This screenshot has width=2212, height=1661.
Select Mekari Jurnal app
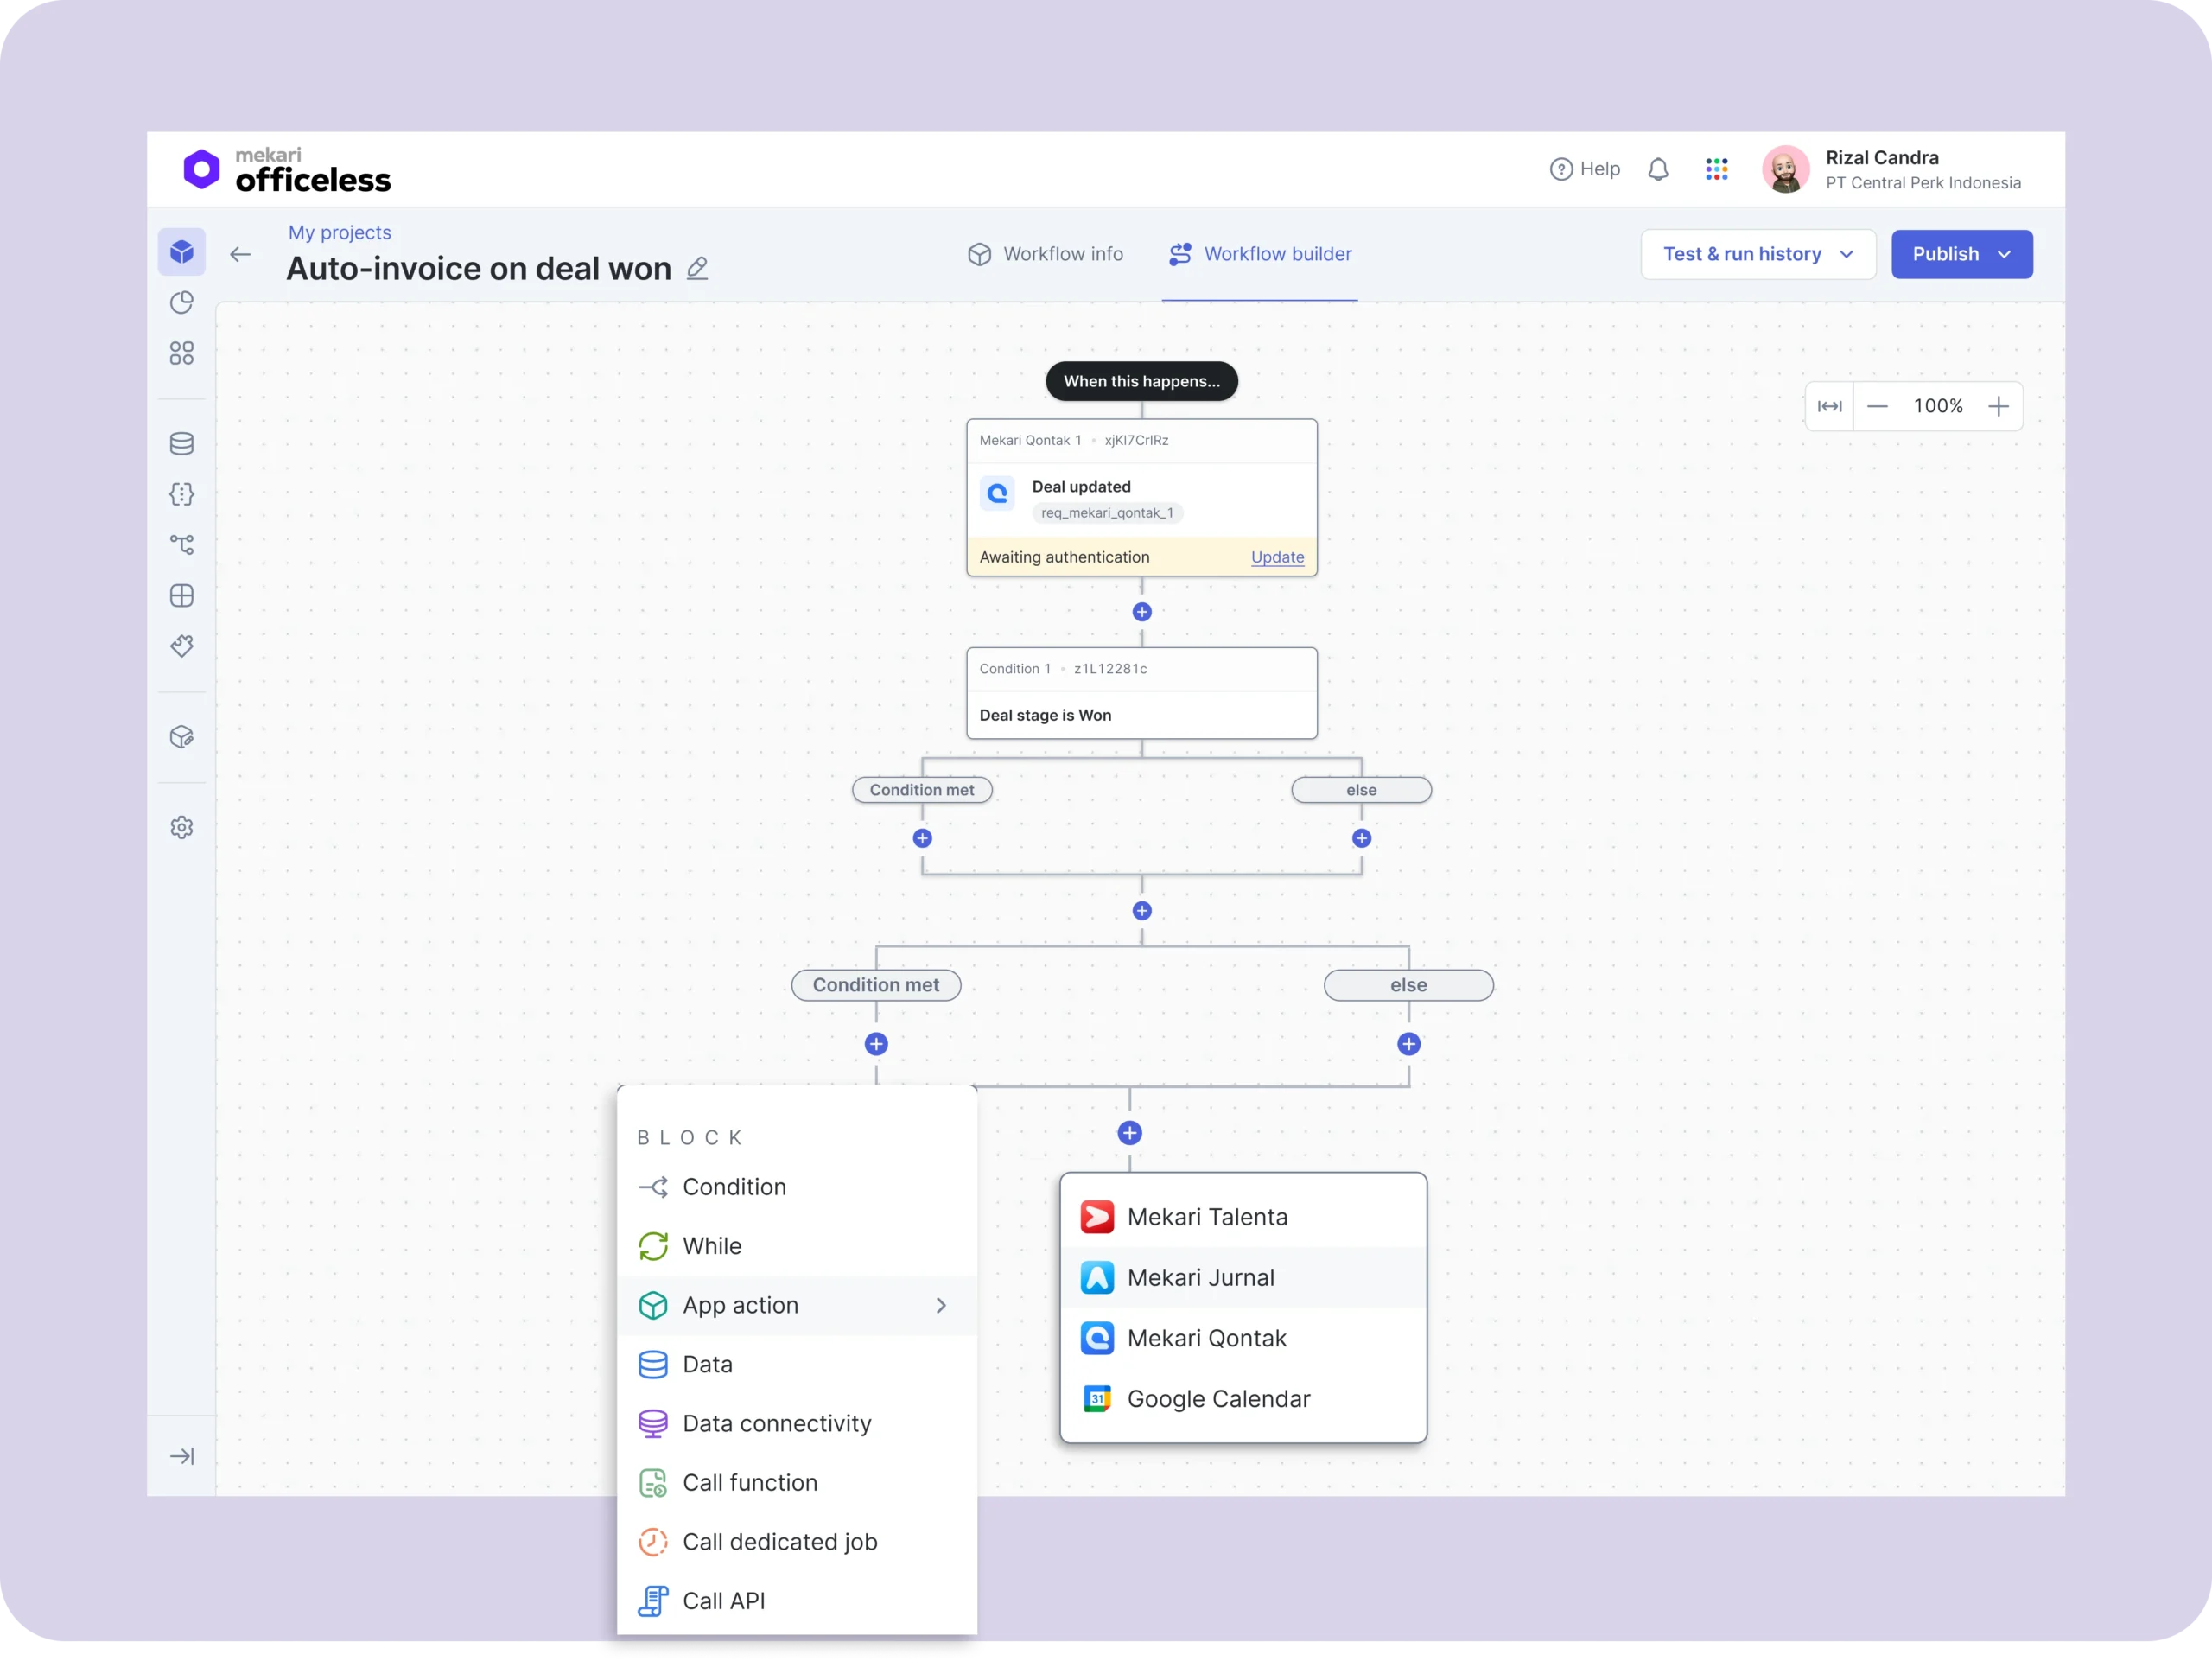pyautogui.click(x=1243, y=1278)
